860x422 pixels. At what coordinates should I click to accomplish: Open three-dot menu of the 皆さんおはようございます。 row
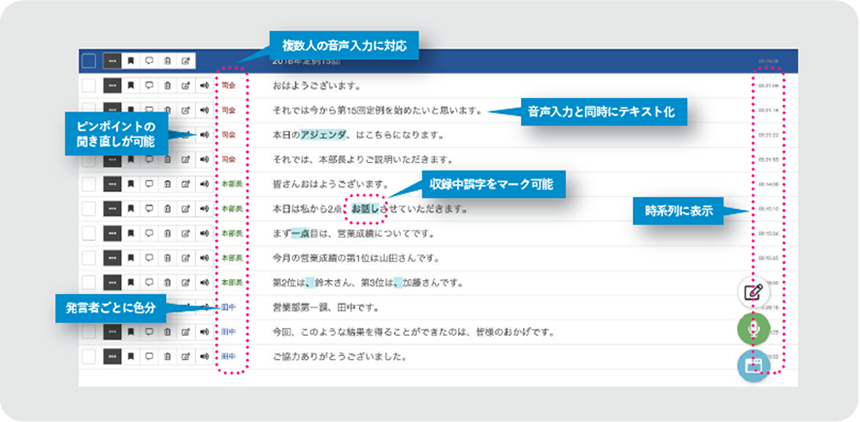(x=112, y=184)
